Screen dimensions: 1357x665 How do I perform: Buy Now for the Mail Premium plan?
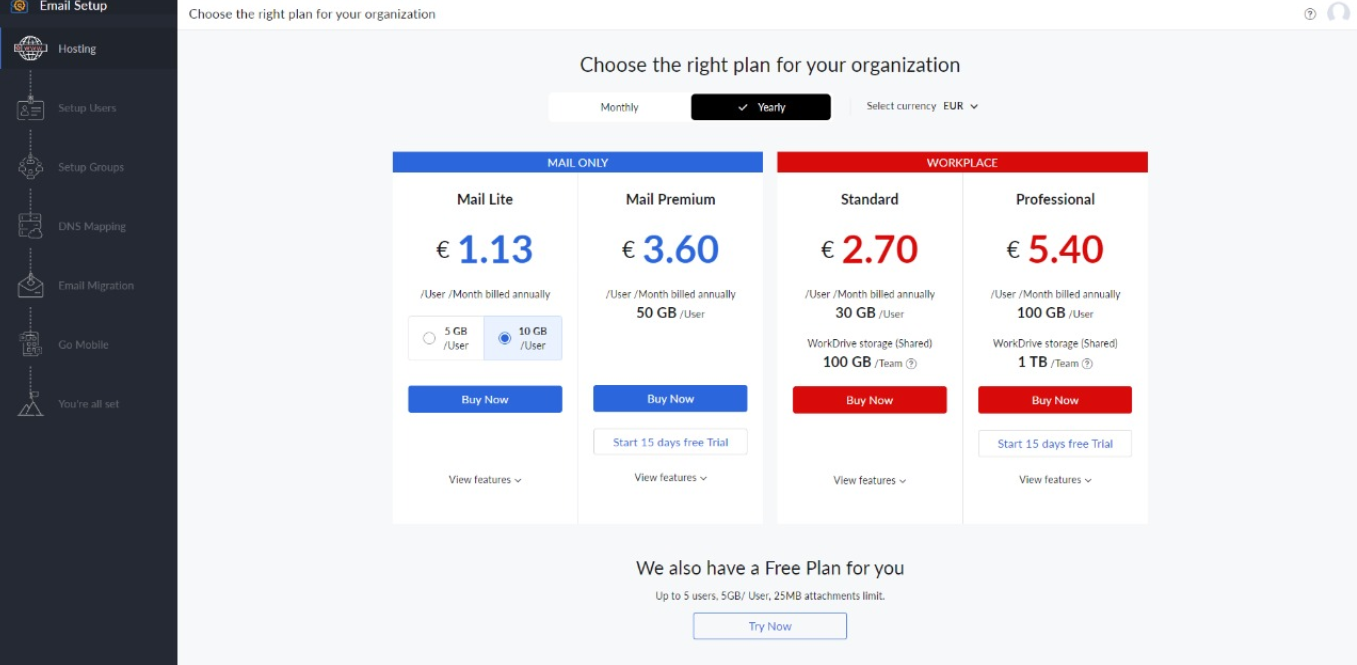[x=670, y=399]
